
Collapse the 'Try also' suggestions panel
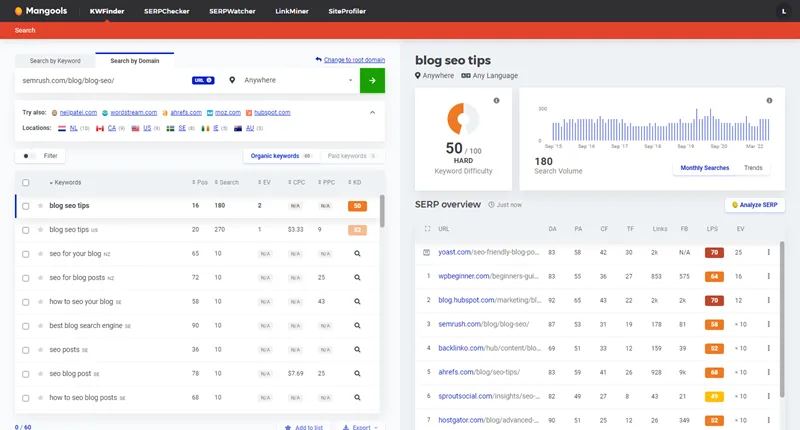click(372, 112)
